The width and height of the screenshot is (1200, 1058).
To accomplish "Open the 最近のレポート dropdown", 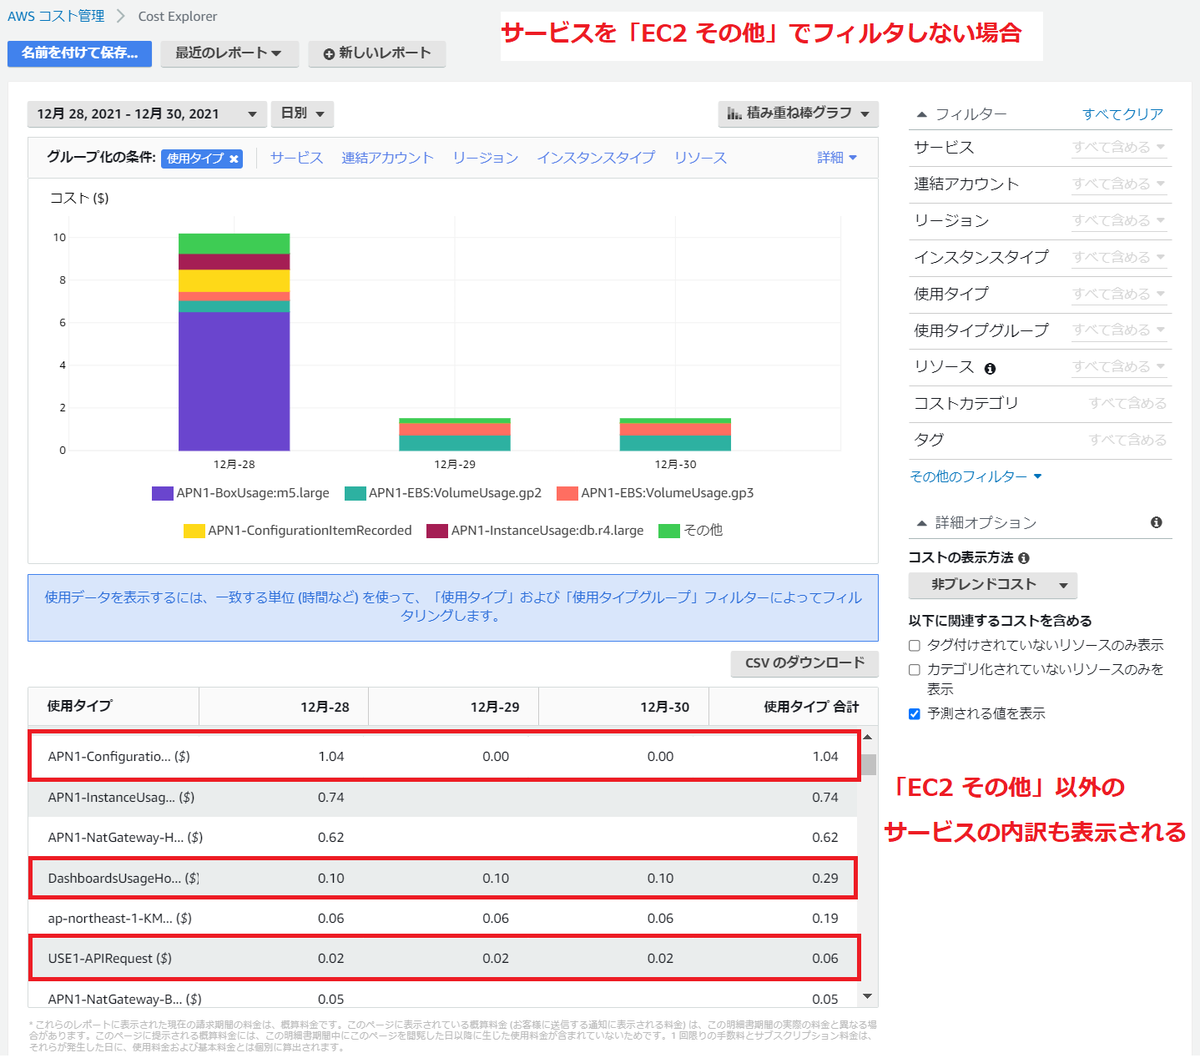I will coord(229,53).
